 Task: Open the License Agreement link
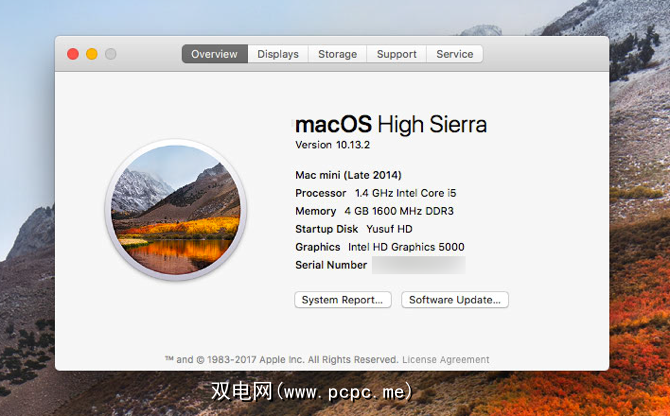[446, 360]
